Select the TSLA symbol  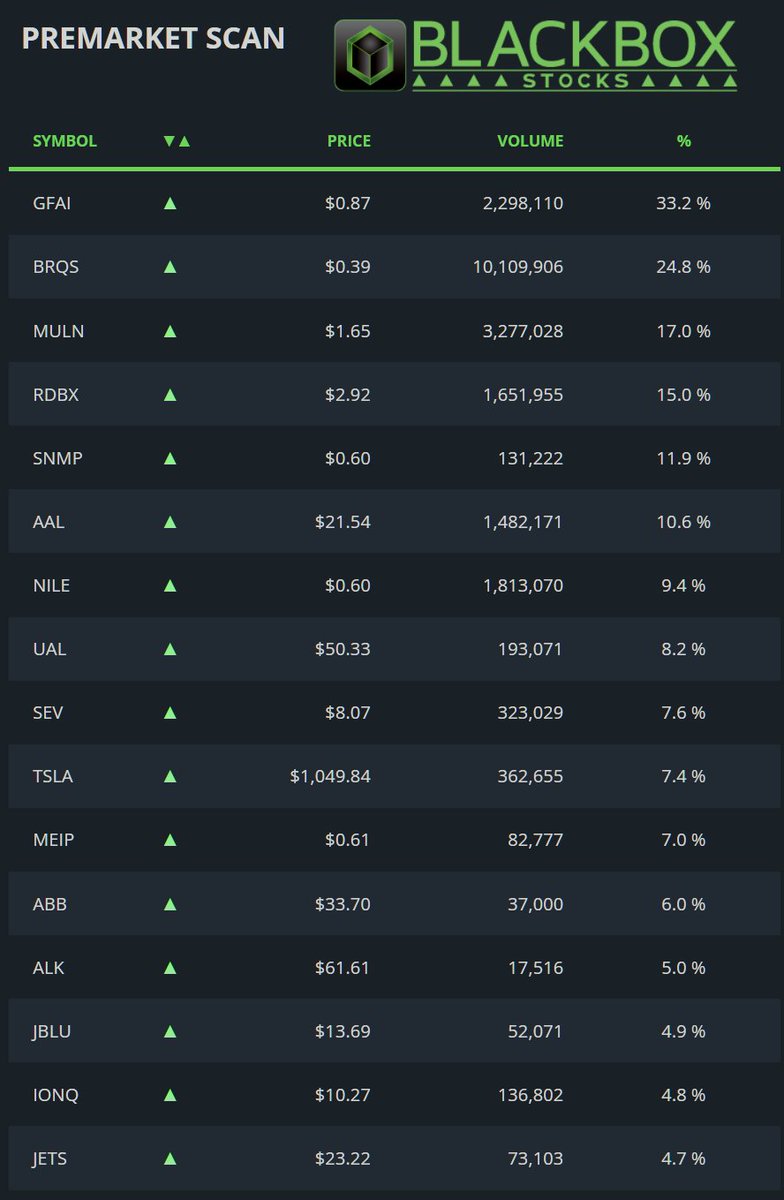[53, 776]
